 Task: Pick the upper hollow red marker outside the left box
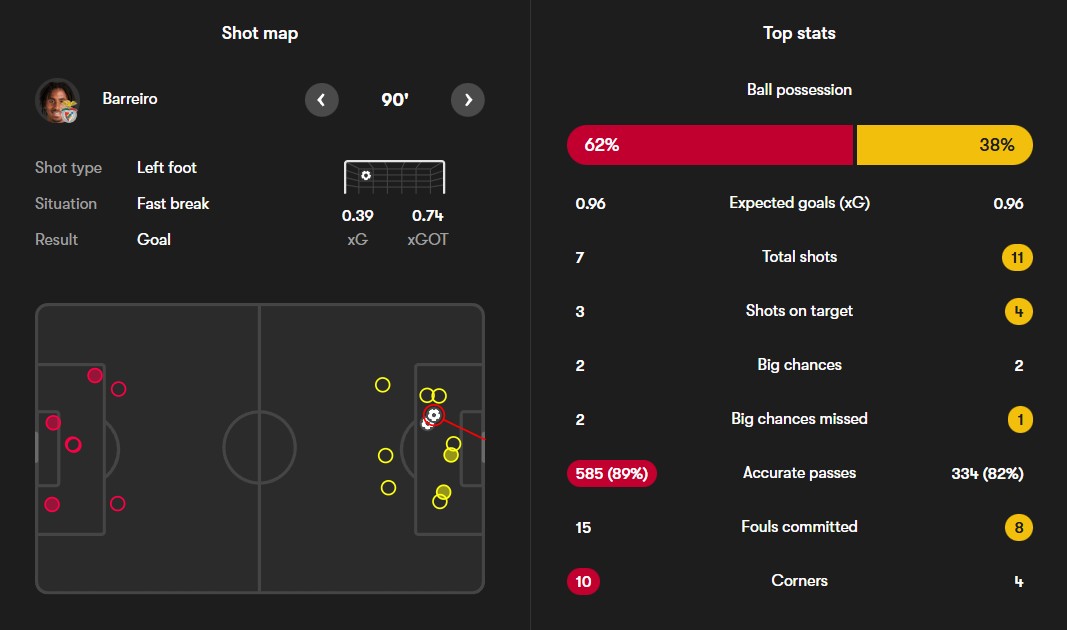point(118,389)
